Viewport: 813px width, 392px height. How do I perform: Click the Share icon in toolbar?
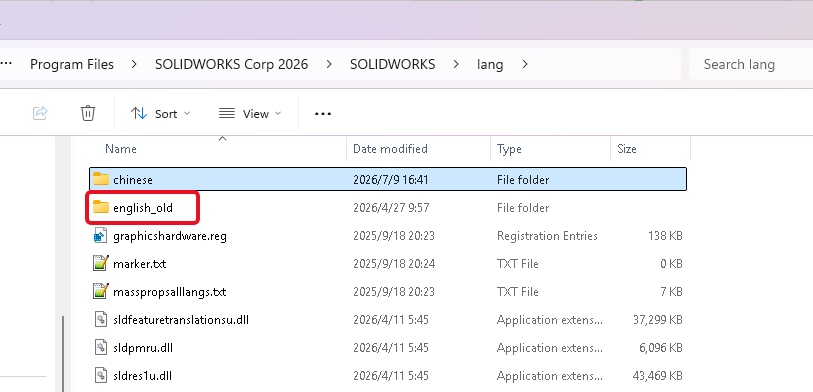pyautogui.click(x=40, y=113)
